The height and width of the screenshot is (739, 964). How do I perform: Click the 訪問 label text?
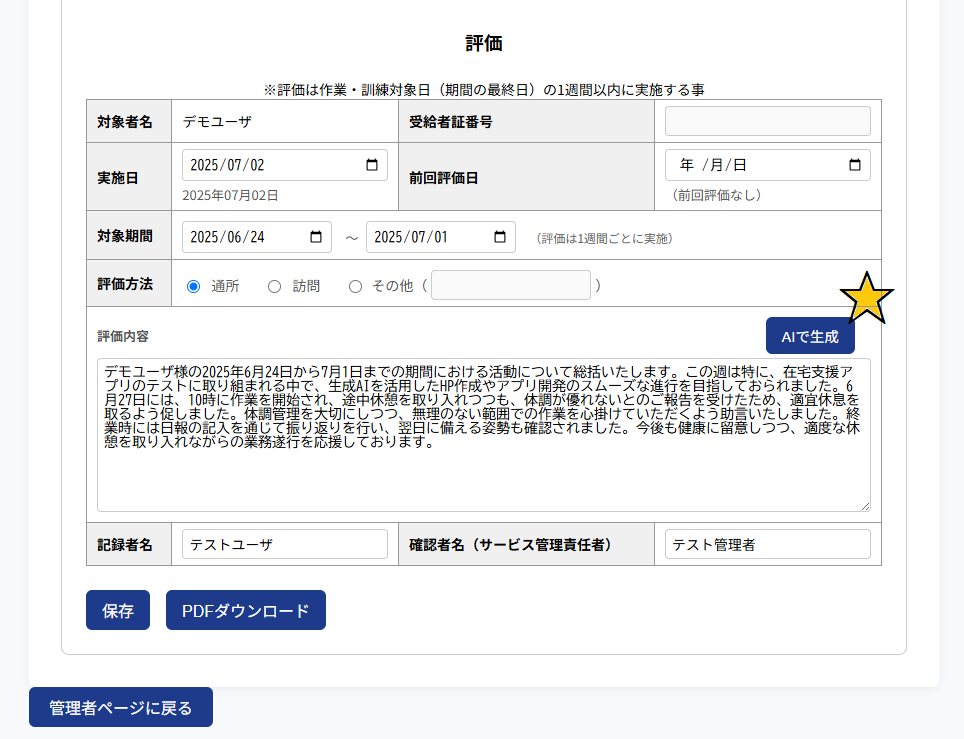tap(306, 287)
